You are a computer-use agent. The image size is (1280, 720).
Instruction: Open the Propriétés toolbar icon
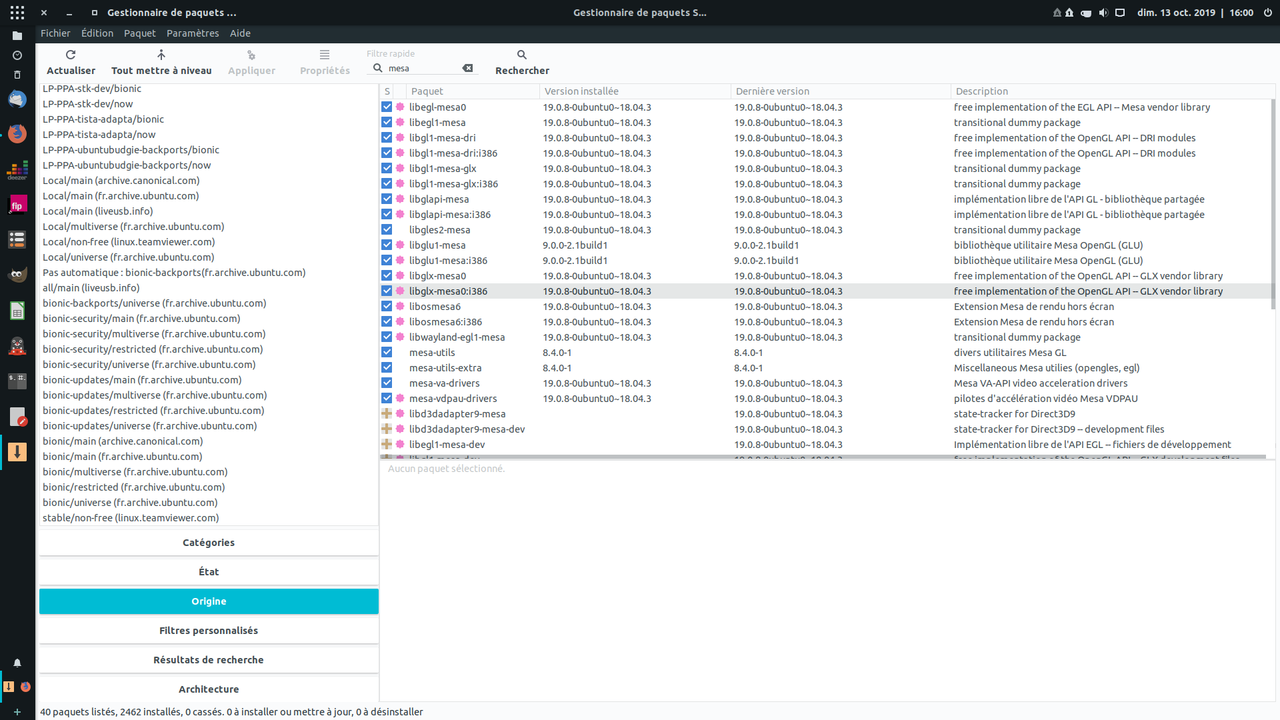pos(325,55)
